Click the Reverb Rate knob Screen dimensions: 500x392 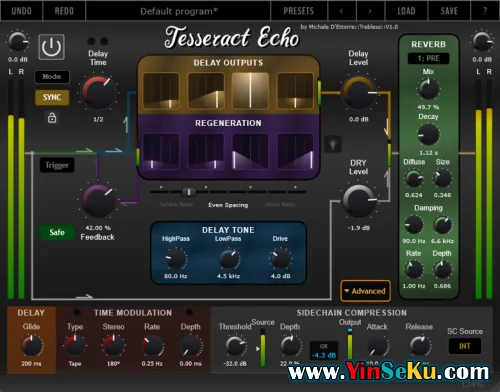[414, 270]
